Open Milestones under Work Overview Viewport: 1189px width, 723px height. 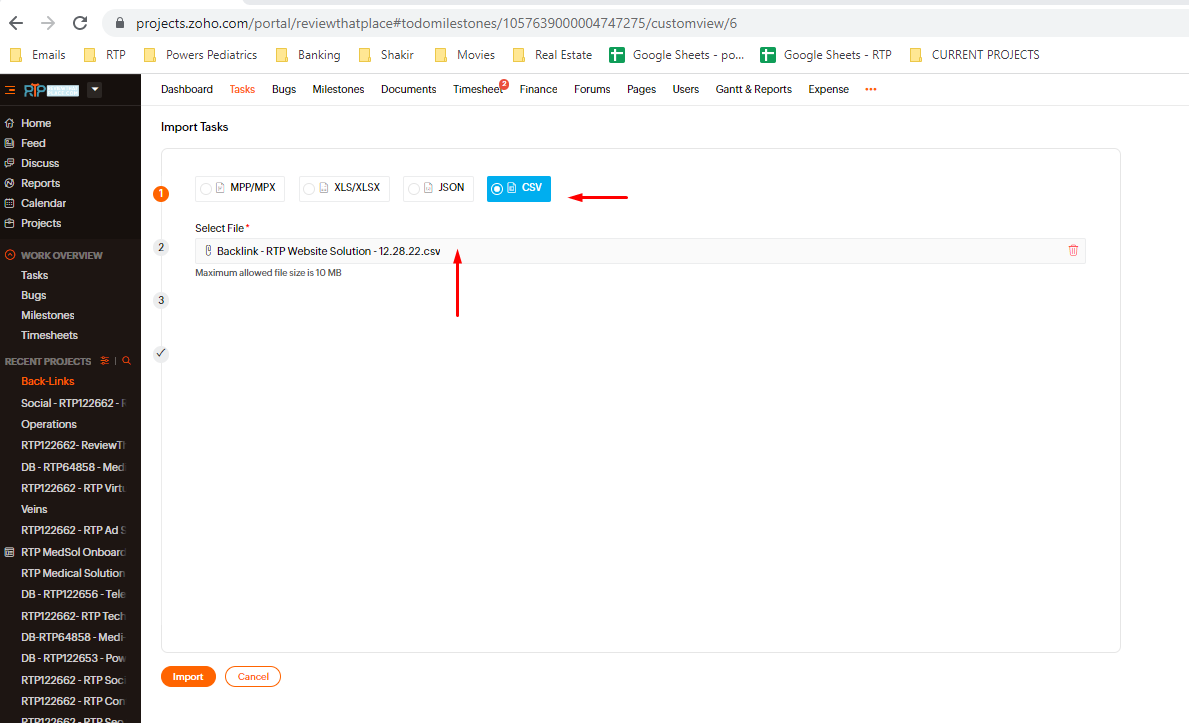pyautogui.click(x=48, y=315)
